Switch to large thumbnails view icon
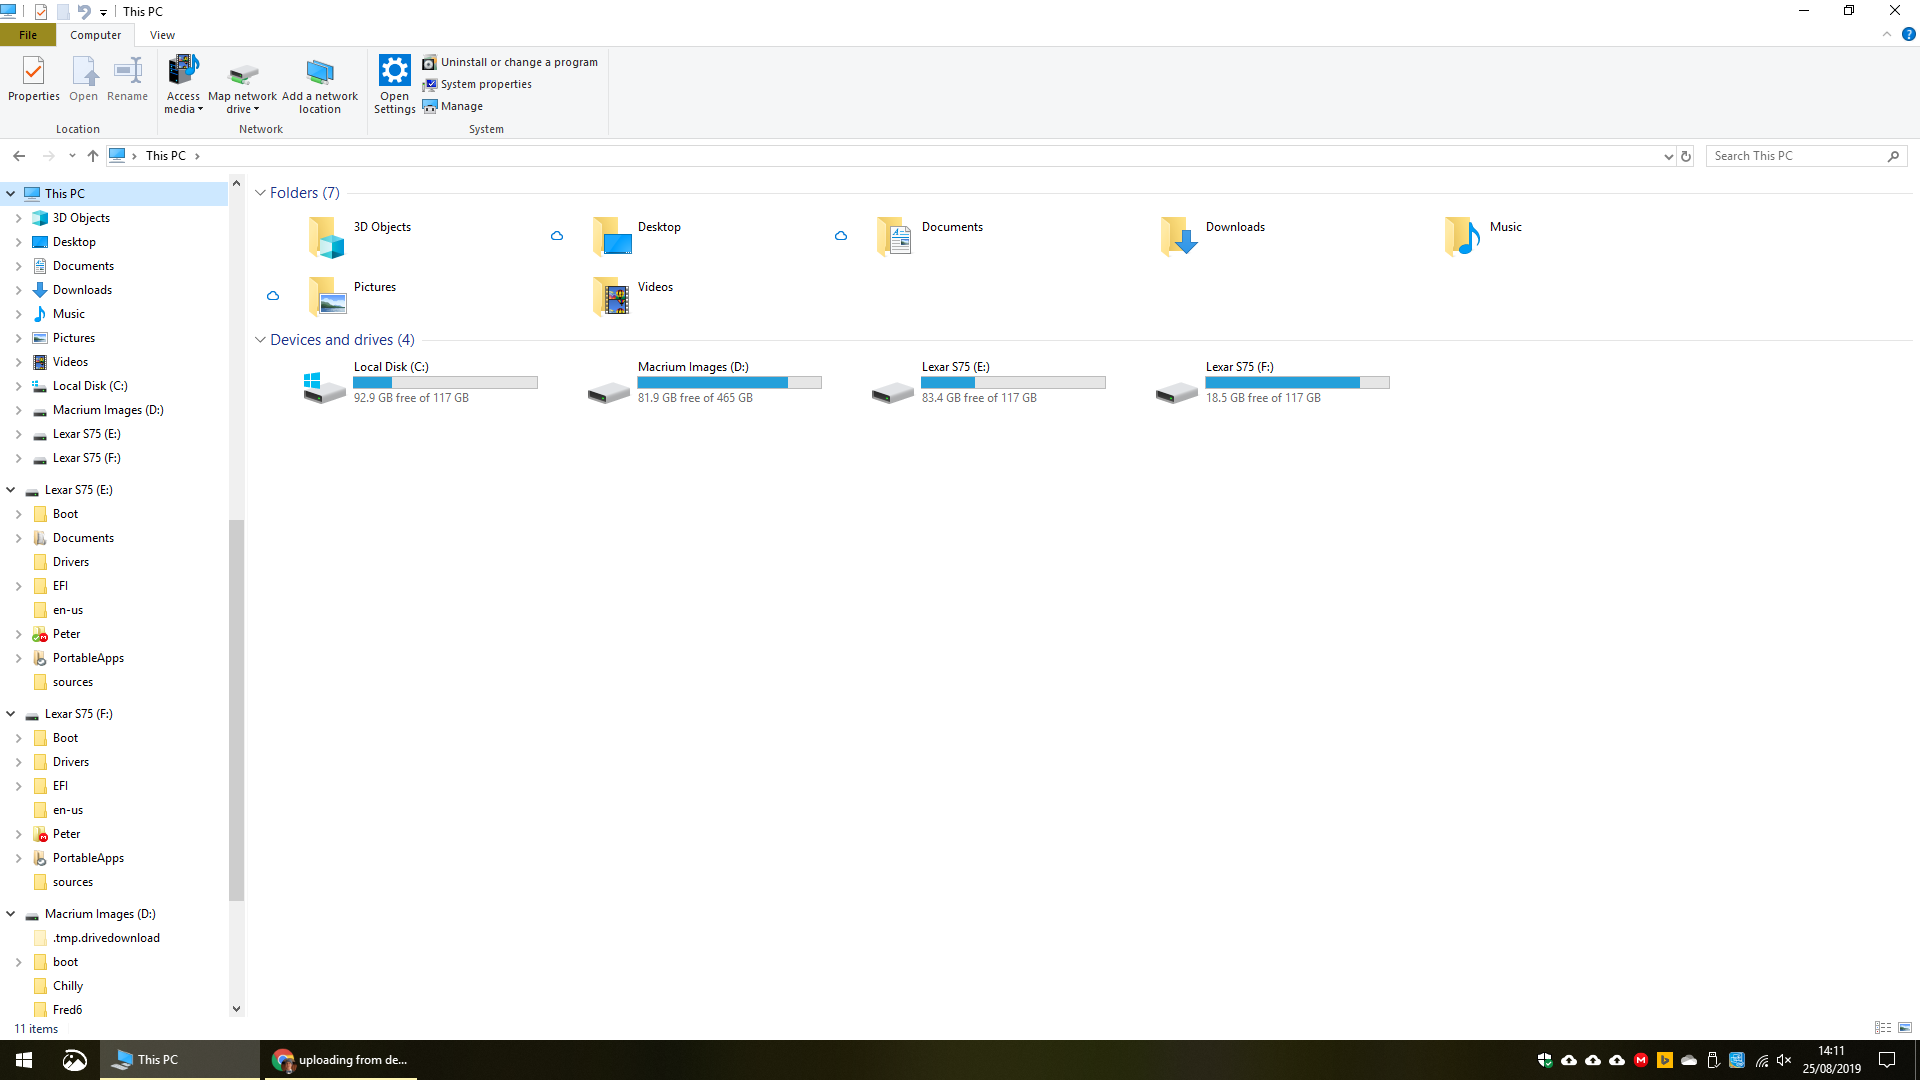The width and height of the screenshot is (1920, 1080). [1905, 1028]
